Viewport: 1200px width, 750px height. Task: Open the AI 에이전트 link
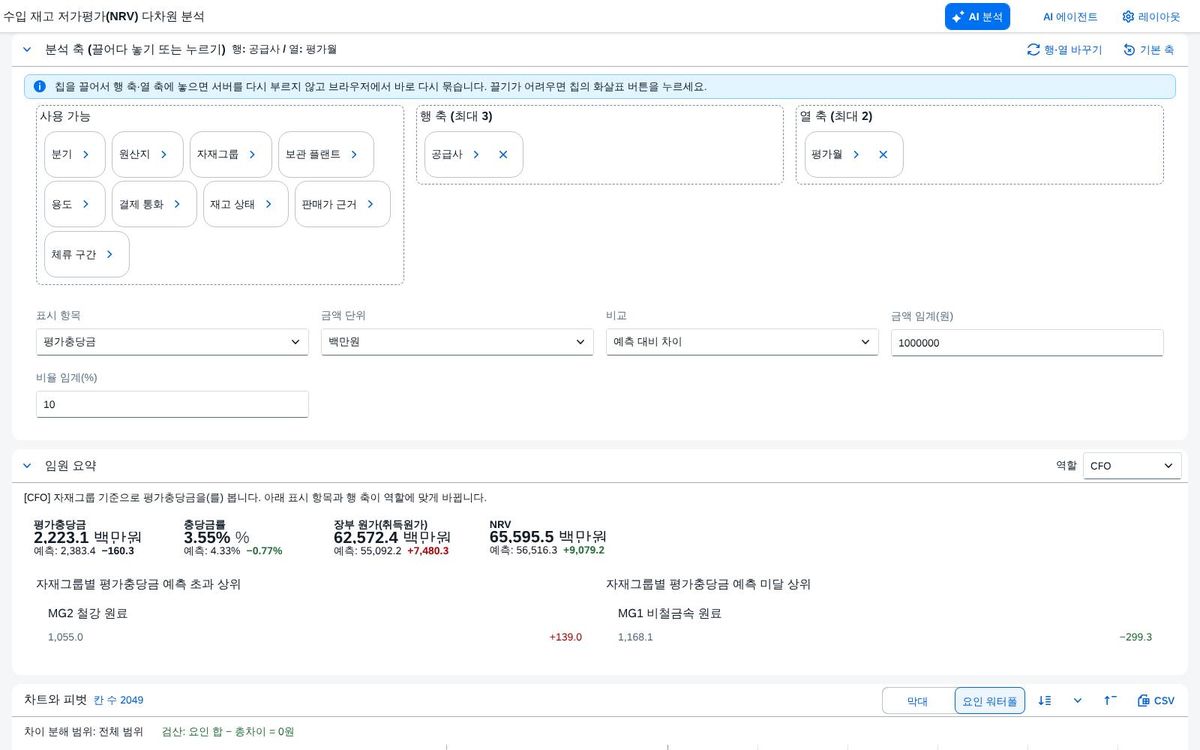pyautogui.click(x=1070, y=17)
